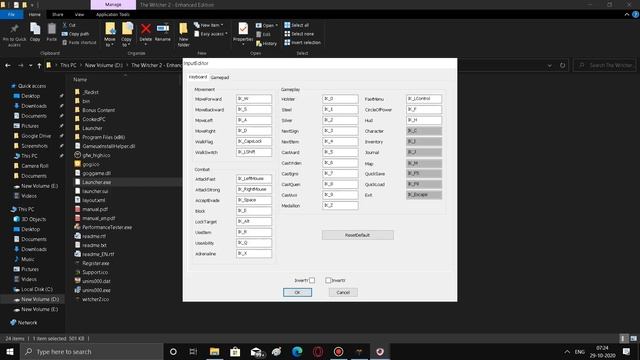Click the Paste icon in the ribbon
The height and width of the screenshot is (360, 640).
52,29
